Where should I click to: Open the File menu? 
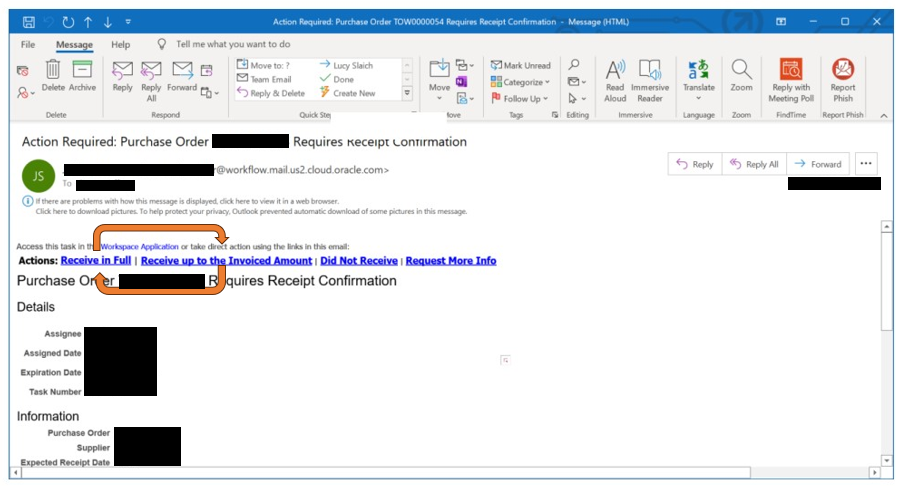(28, 44)
